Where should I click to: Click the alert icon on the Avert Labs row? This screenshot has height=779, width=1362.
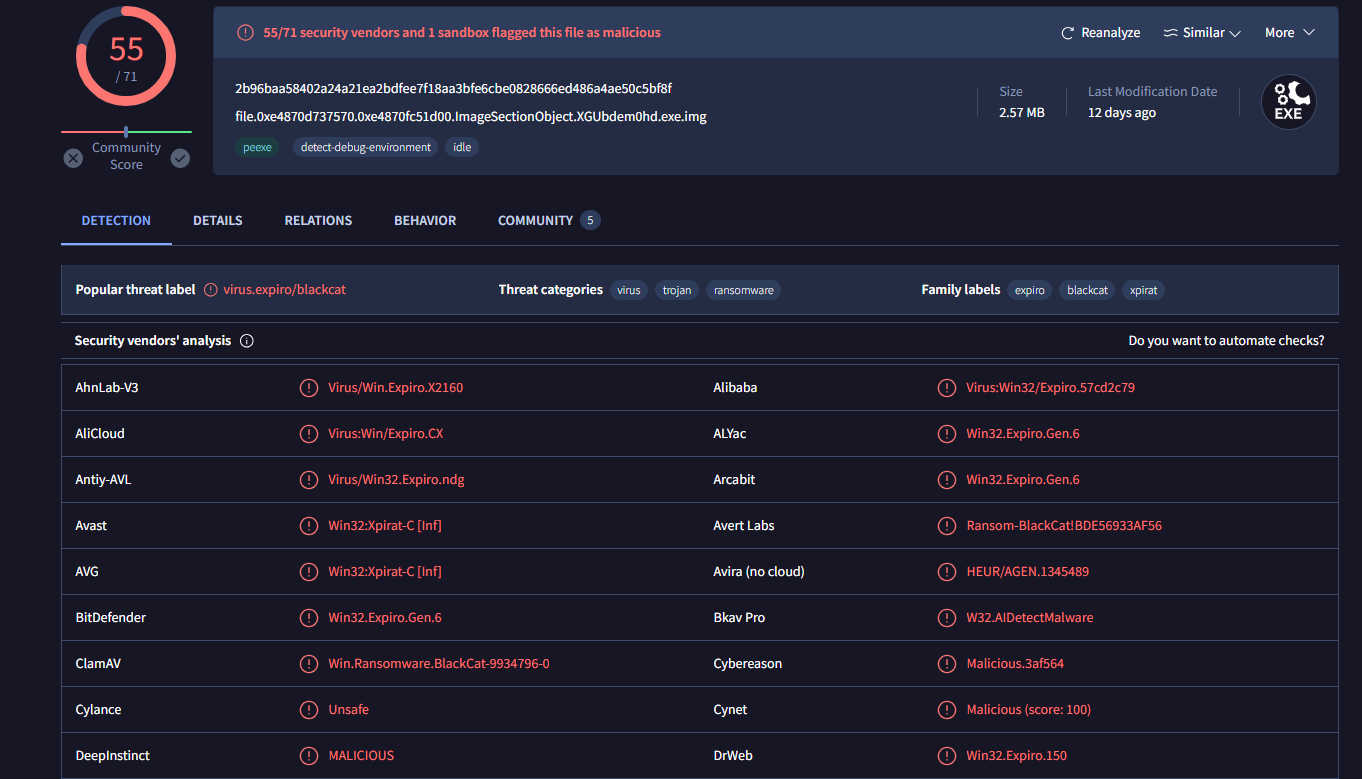[946, 526]
